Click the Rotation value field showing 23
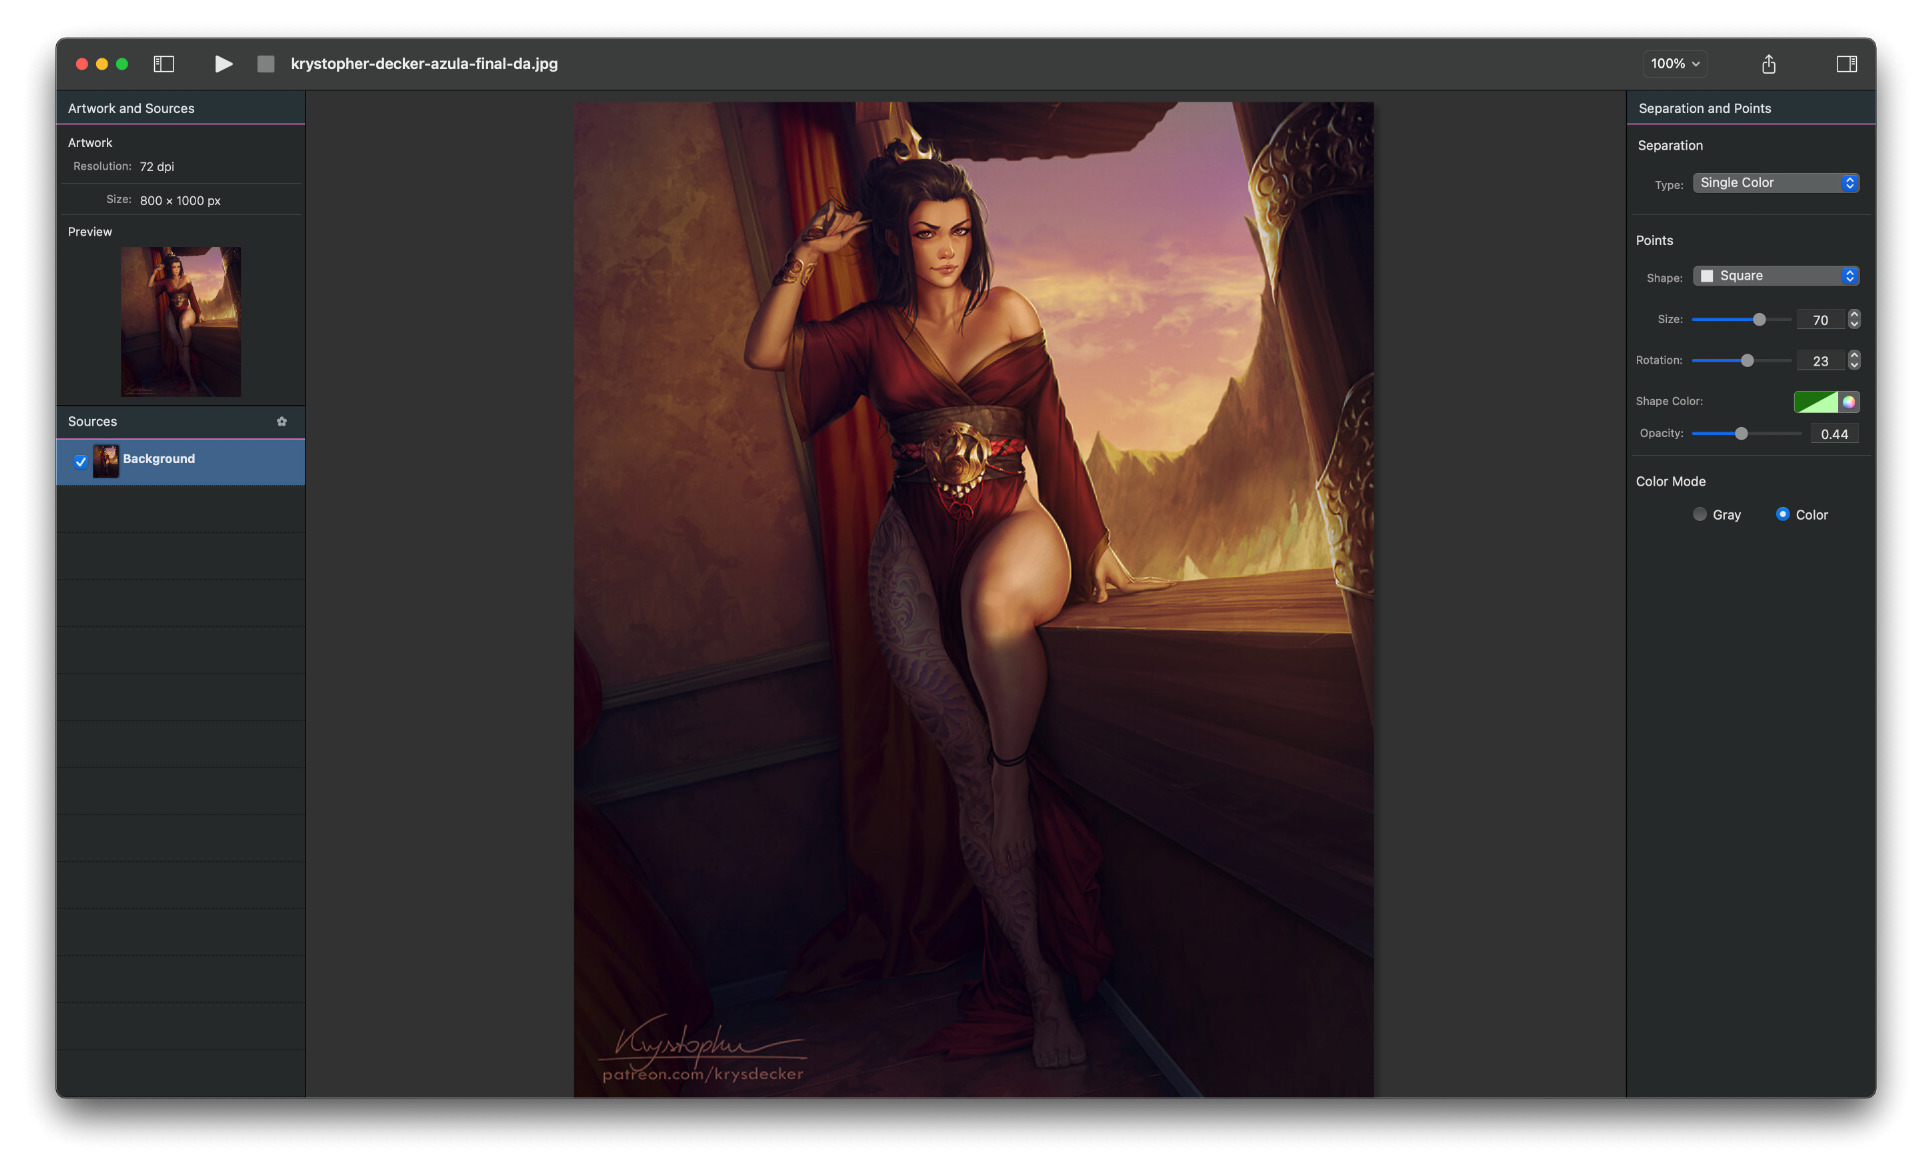The image size is (1932, 1172). coord(1820,361)
